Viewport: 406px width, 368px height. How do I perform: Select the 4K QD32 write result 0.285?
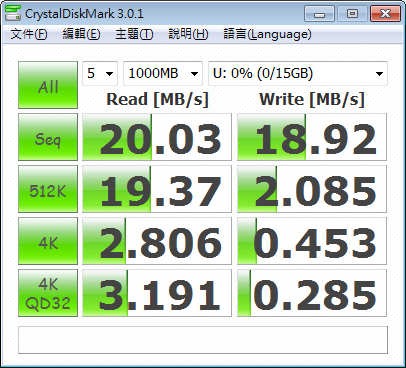[x=312, y=293]
